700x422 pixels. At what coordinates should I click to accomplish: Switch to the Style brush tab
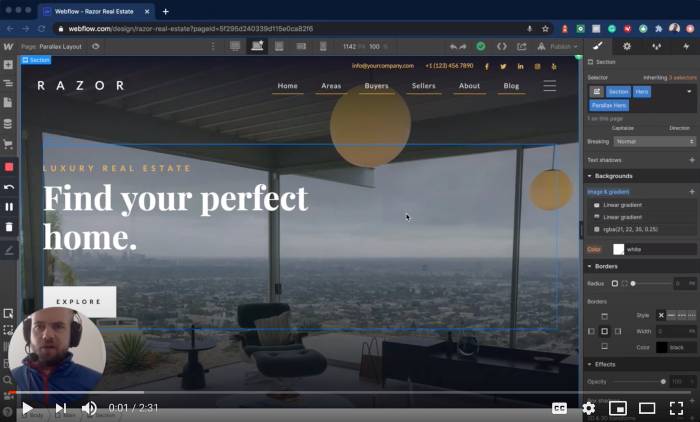point(598,46)
